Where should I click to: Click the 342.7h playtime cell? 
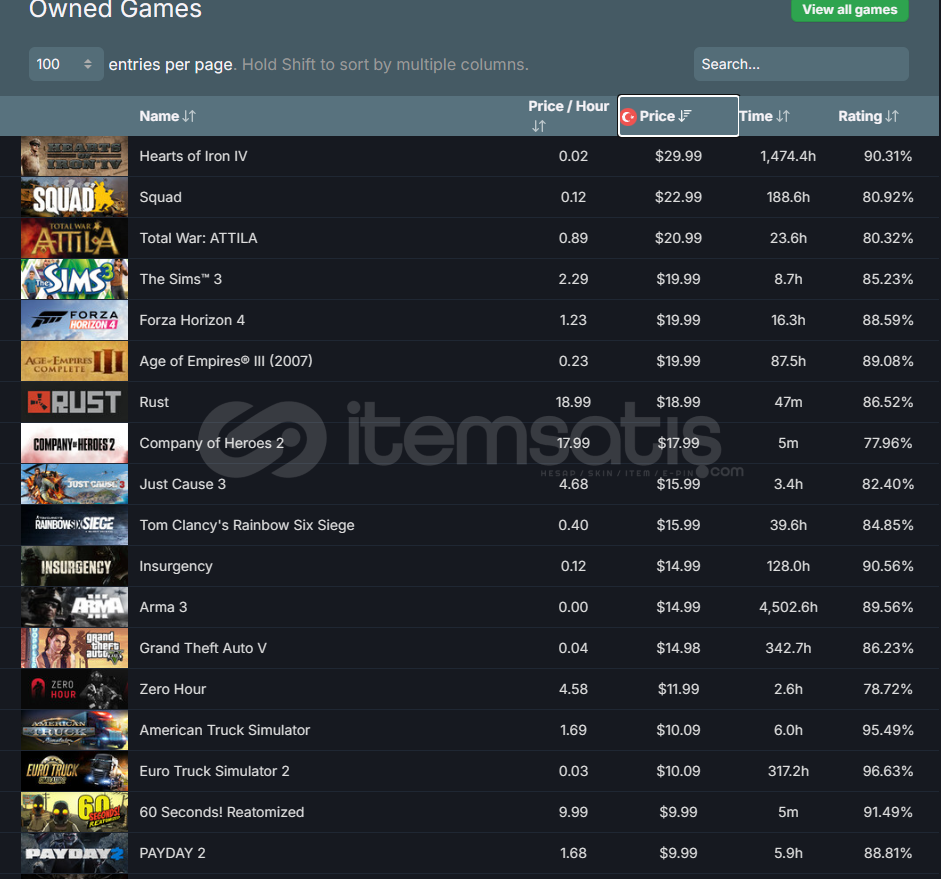point(788,648)
